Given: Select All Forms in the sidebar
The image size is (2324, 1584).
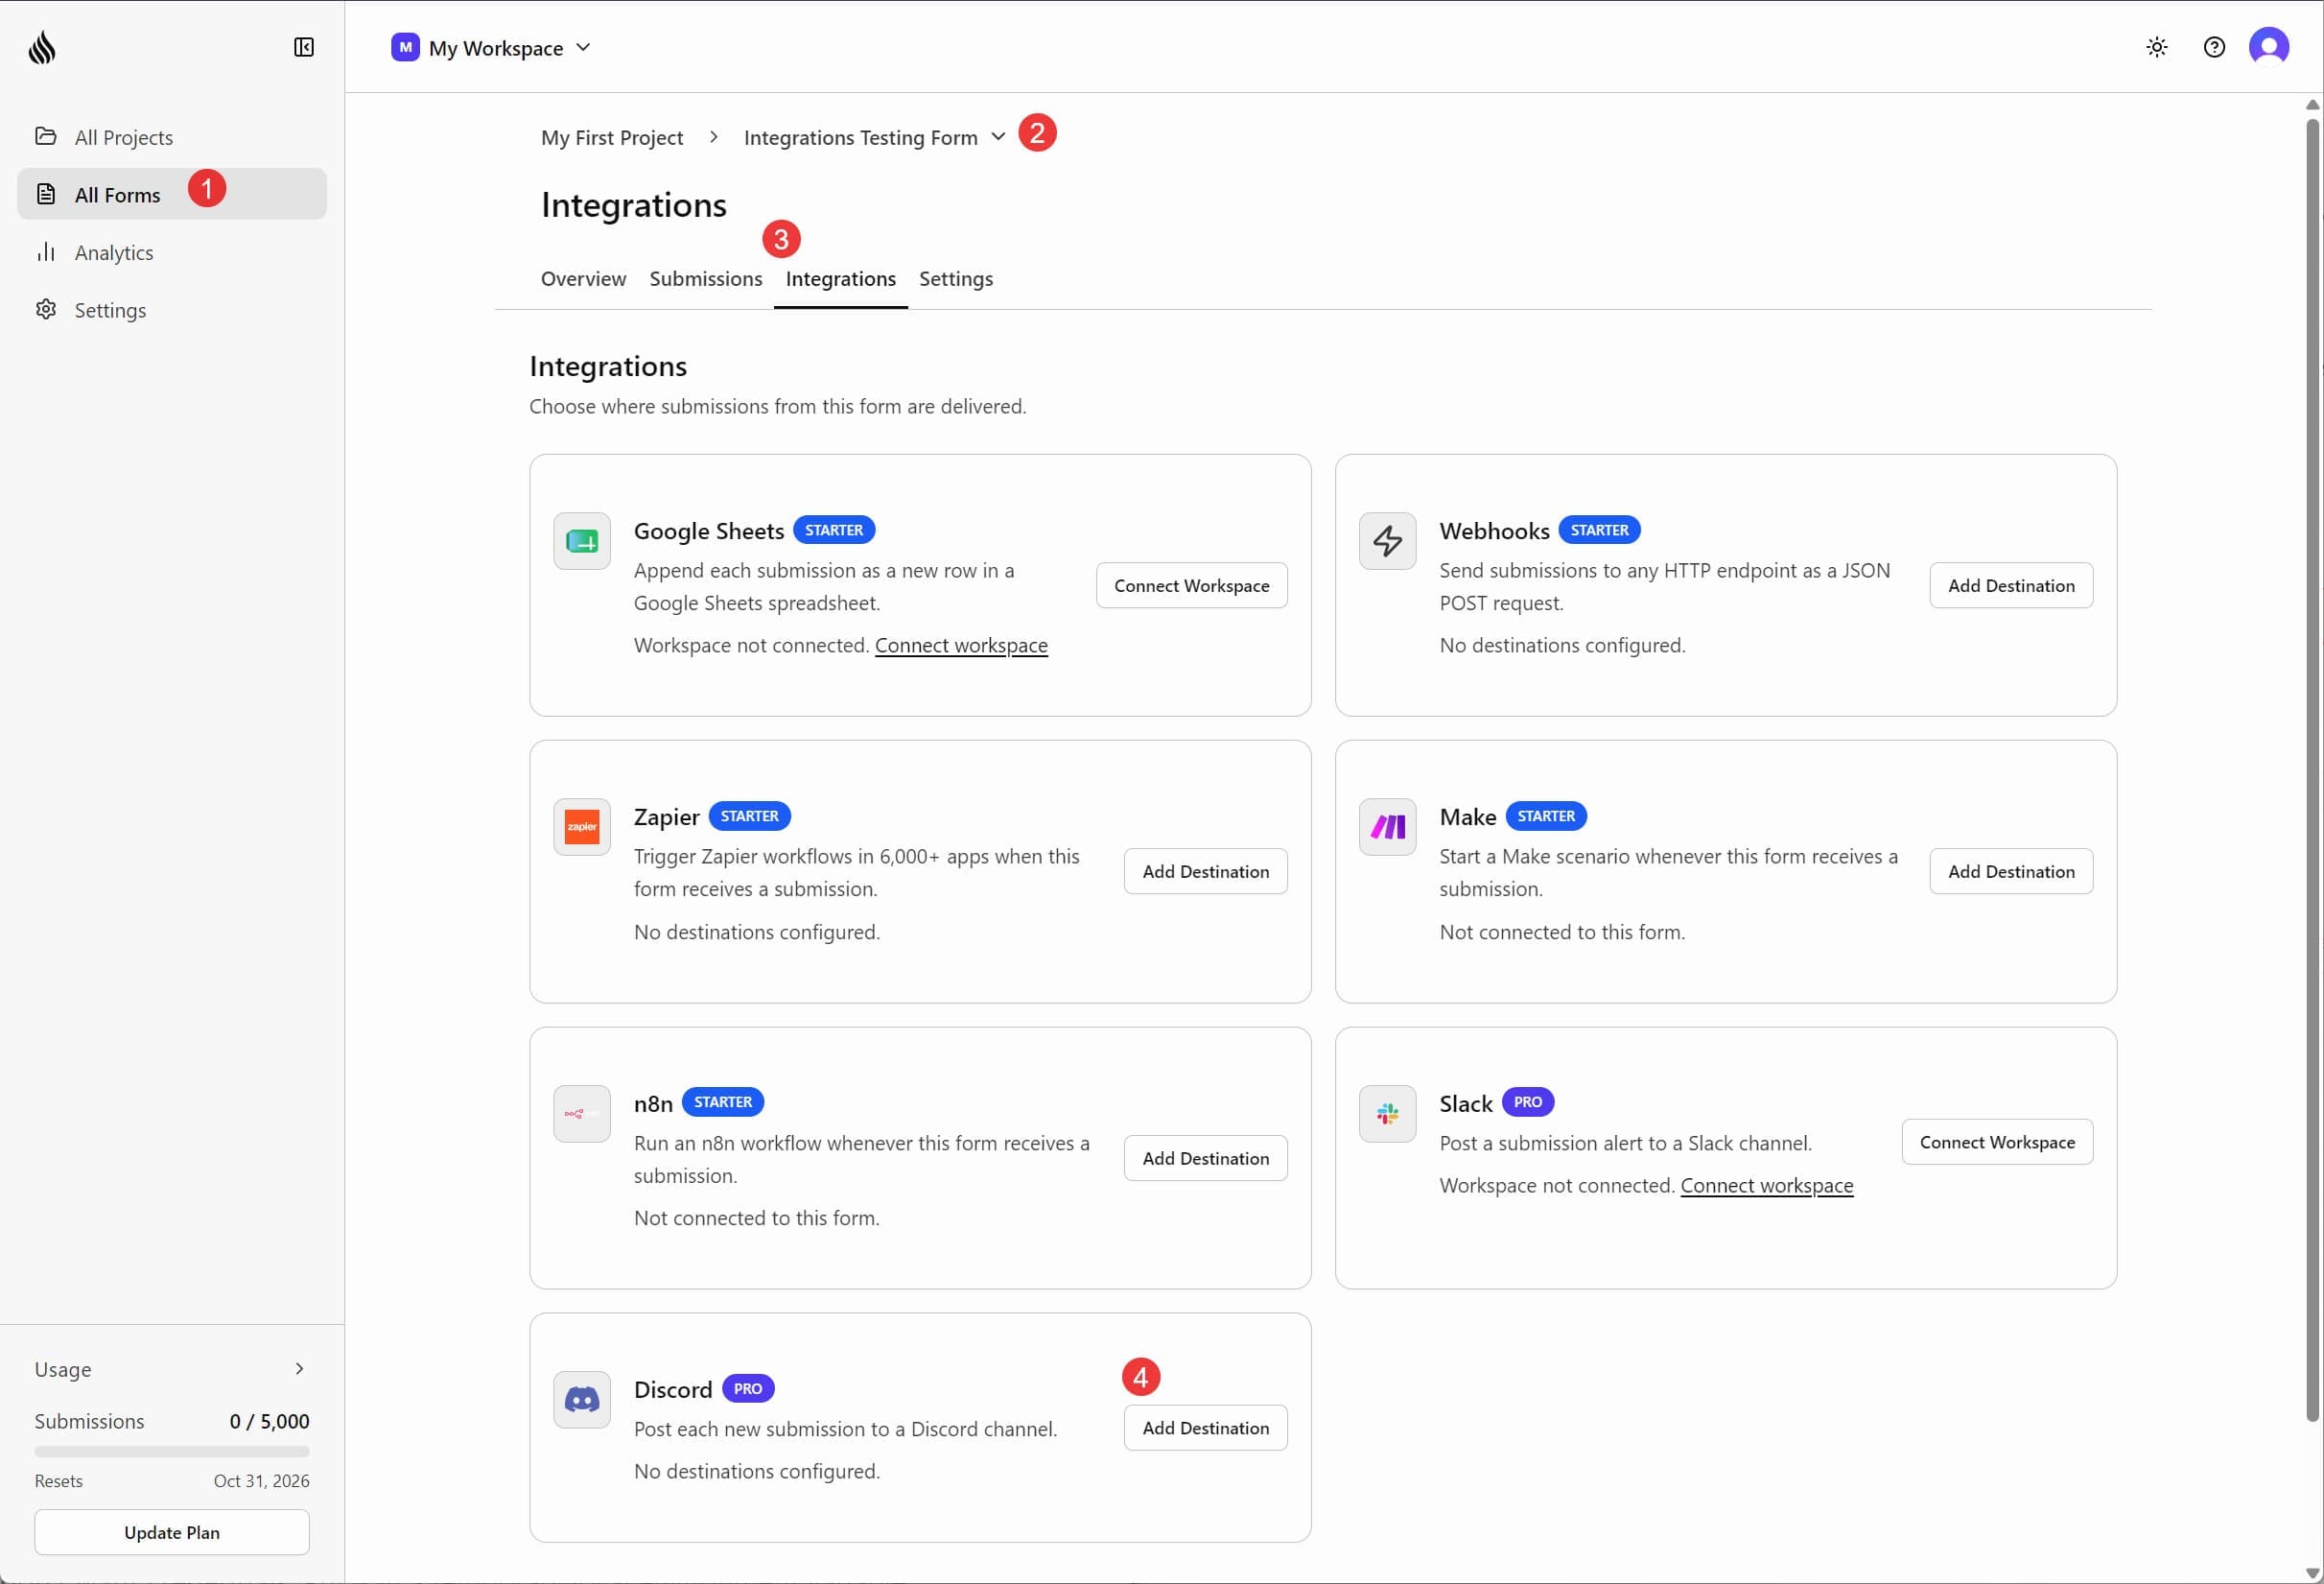Looking at the screenshot, I should point(172,194).
